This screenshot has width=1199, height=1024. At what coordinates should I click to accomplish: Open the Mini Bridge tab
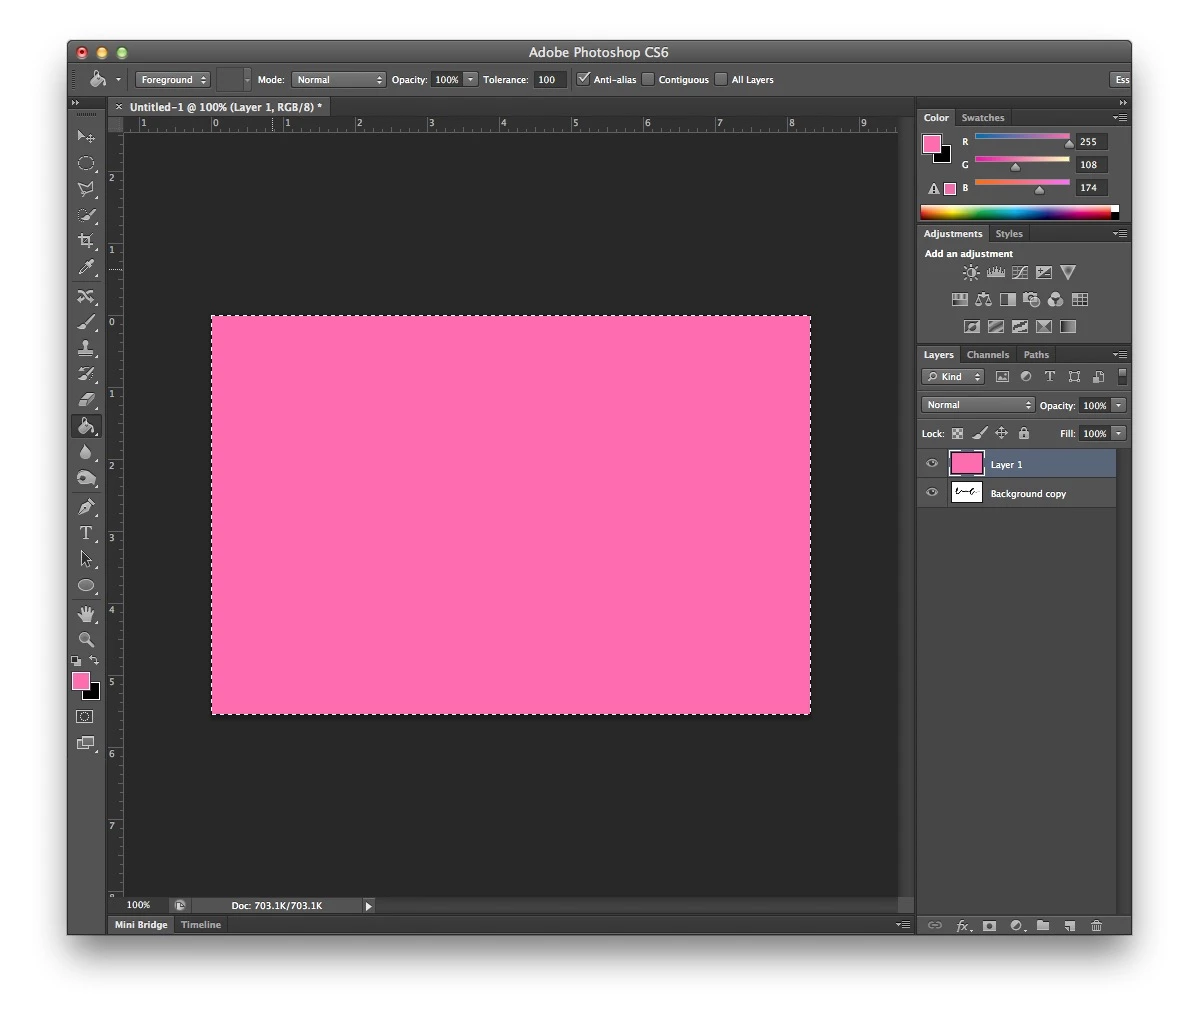[141, 925]
